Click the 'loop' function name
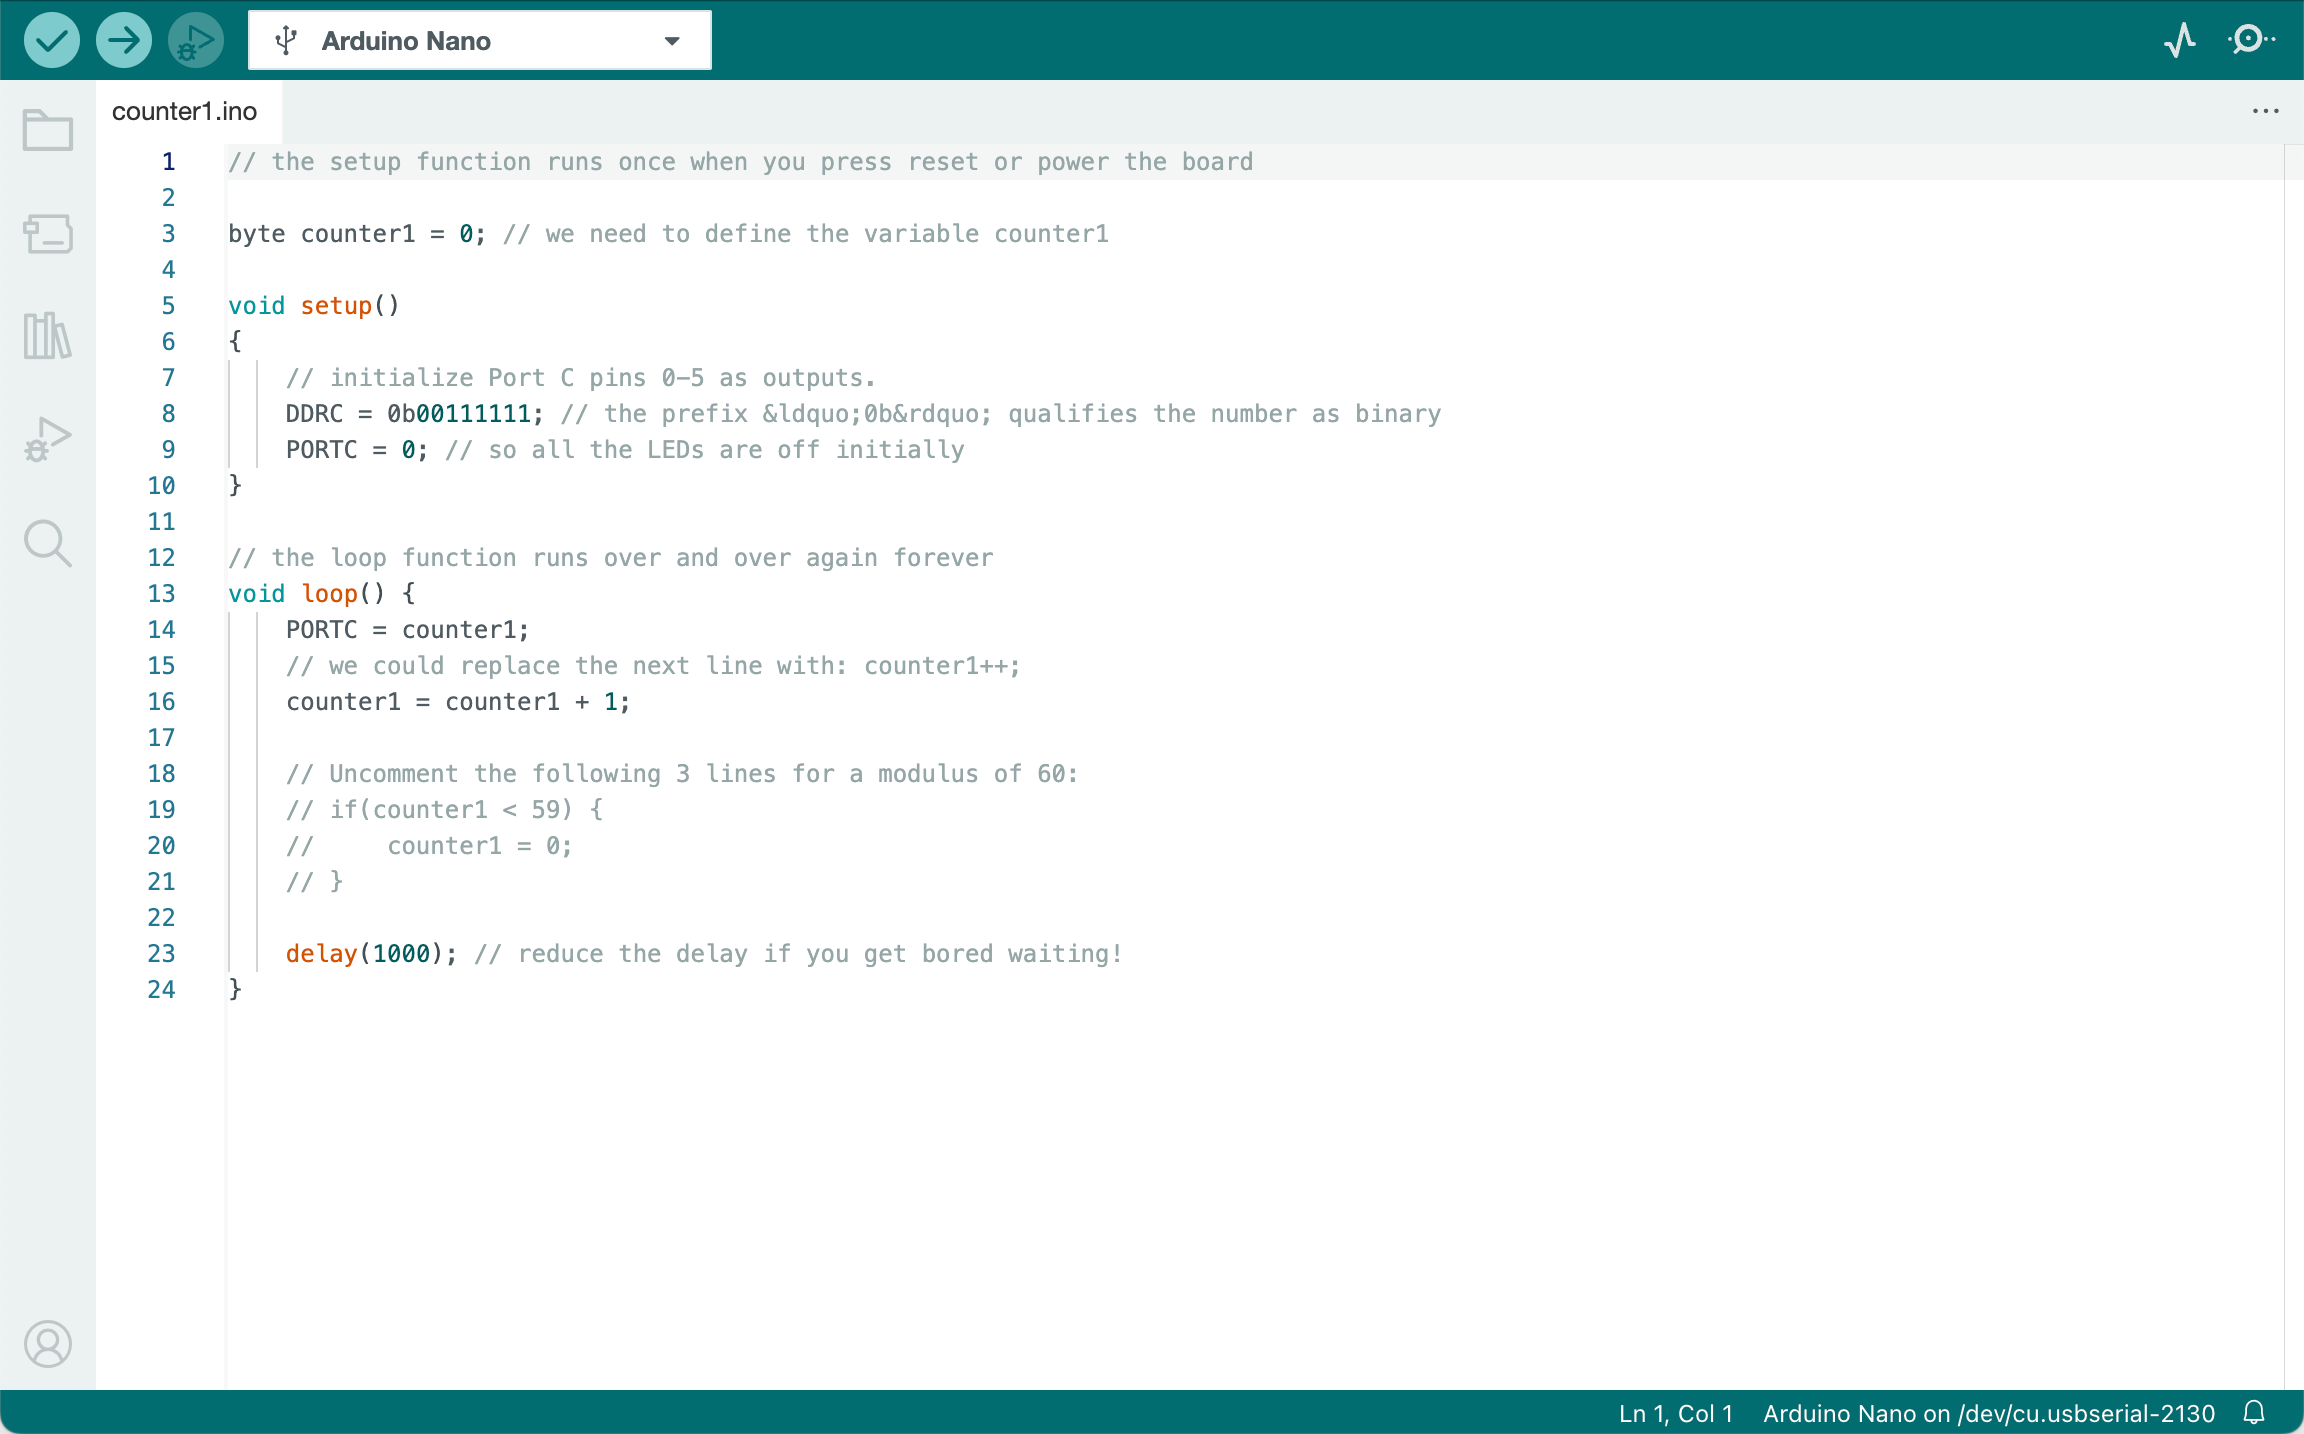 [x=329, y=594]
